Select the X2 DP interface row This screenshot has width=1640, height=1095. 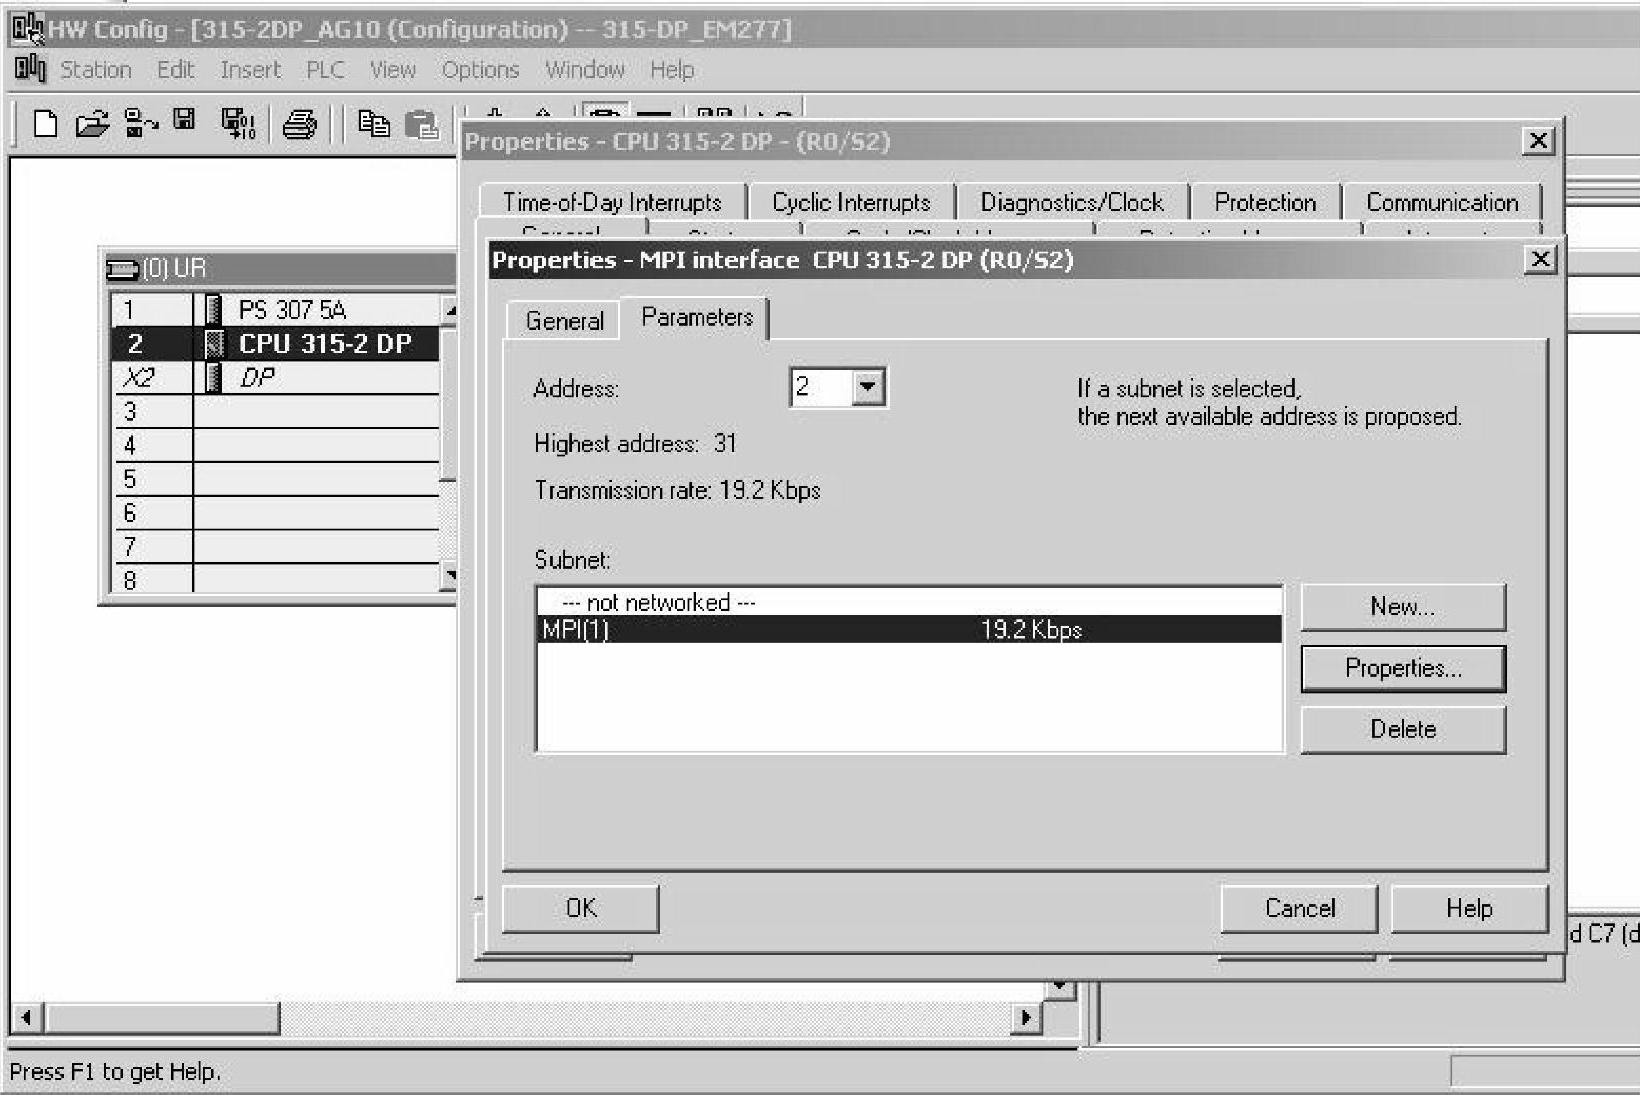[x=276, y=378]
